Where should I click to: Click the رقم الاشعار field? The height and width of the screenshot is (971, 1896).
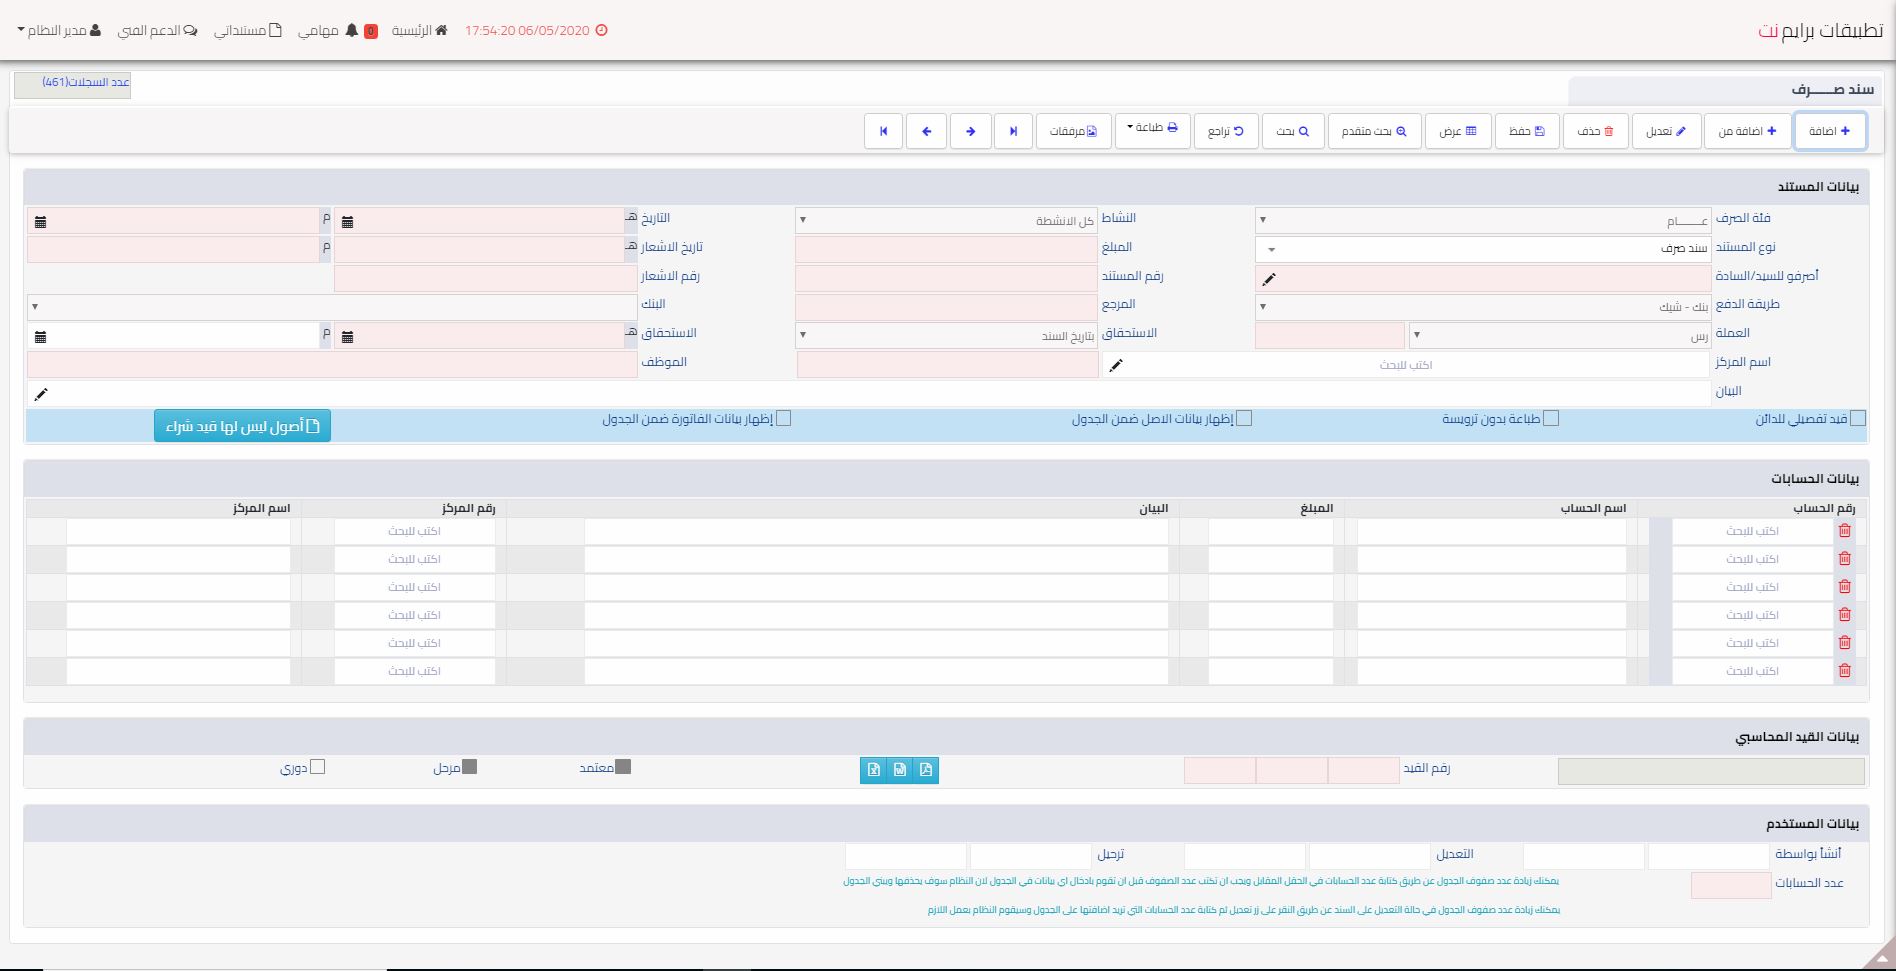pos(485,278)
